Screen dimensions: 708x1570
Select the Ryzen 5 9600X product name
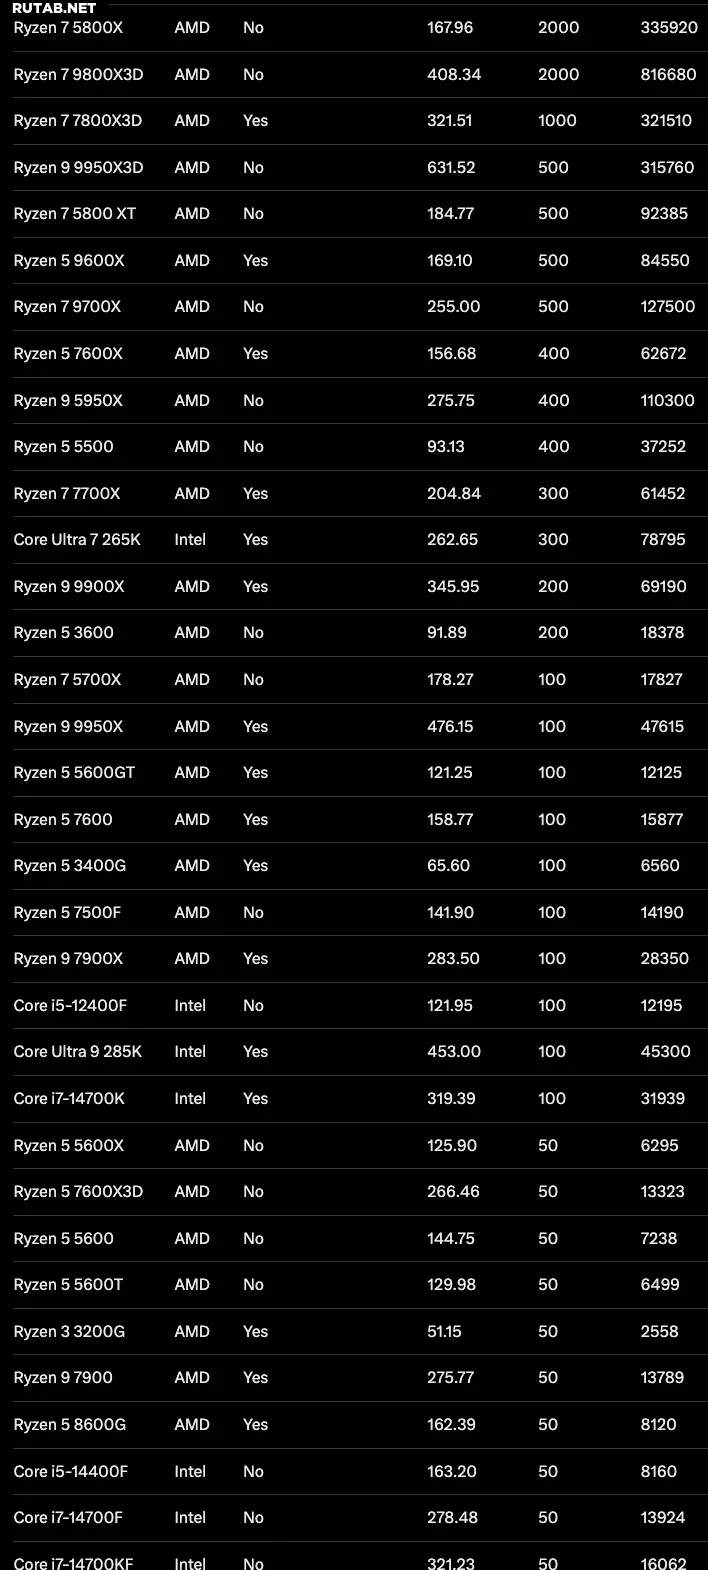coord(69,261)
